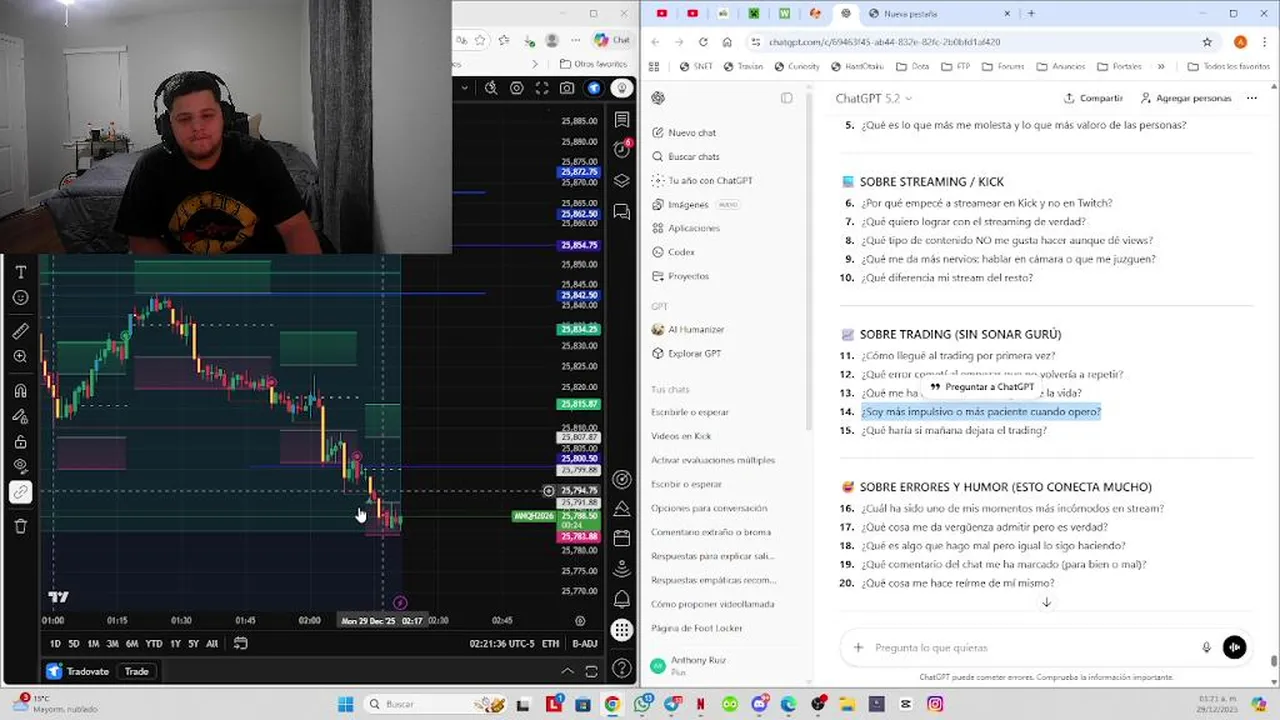Toggle the highlighted link drawings icon

point(20,492)
